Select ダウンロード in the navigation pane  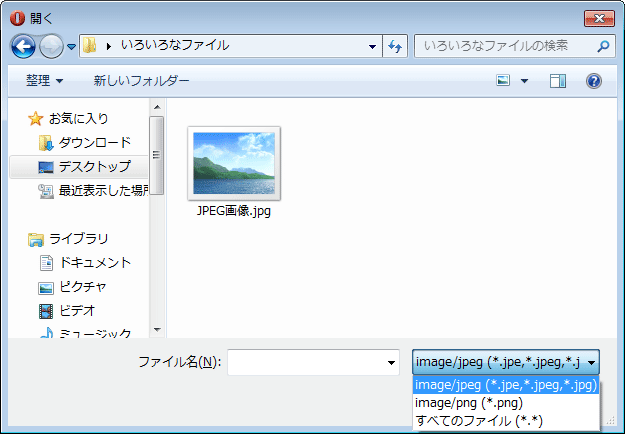click(x=94, y=142)
